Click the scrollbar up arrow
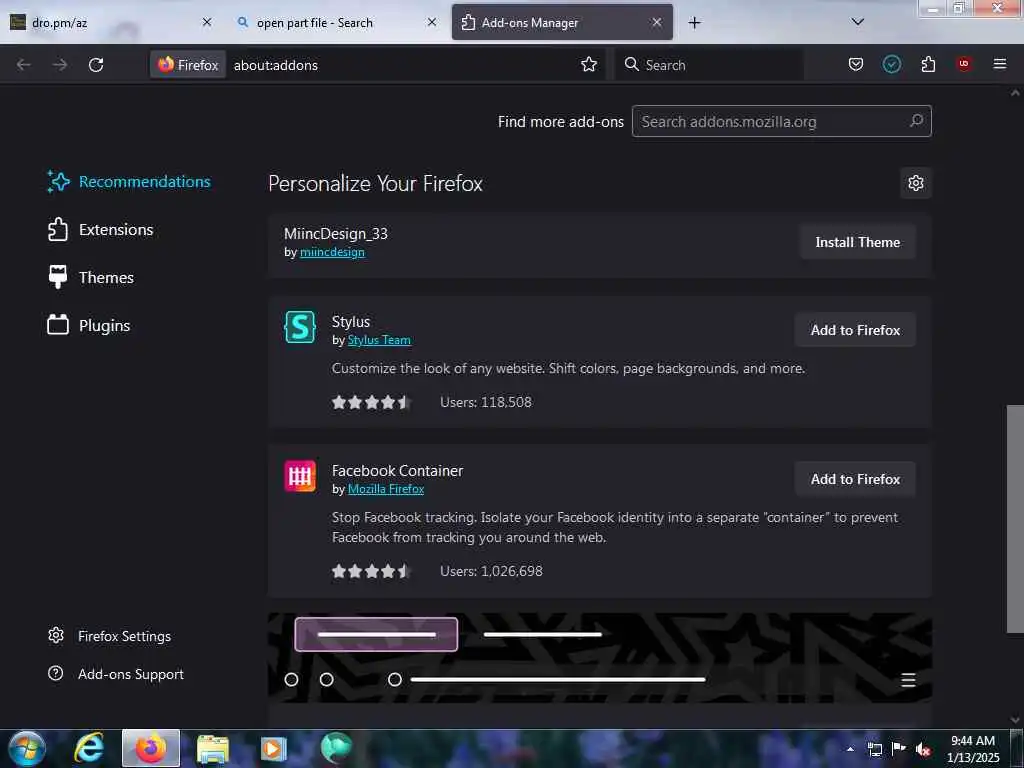Viewport: 1024px width, 768px height. [x=1015, y=93]
